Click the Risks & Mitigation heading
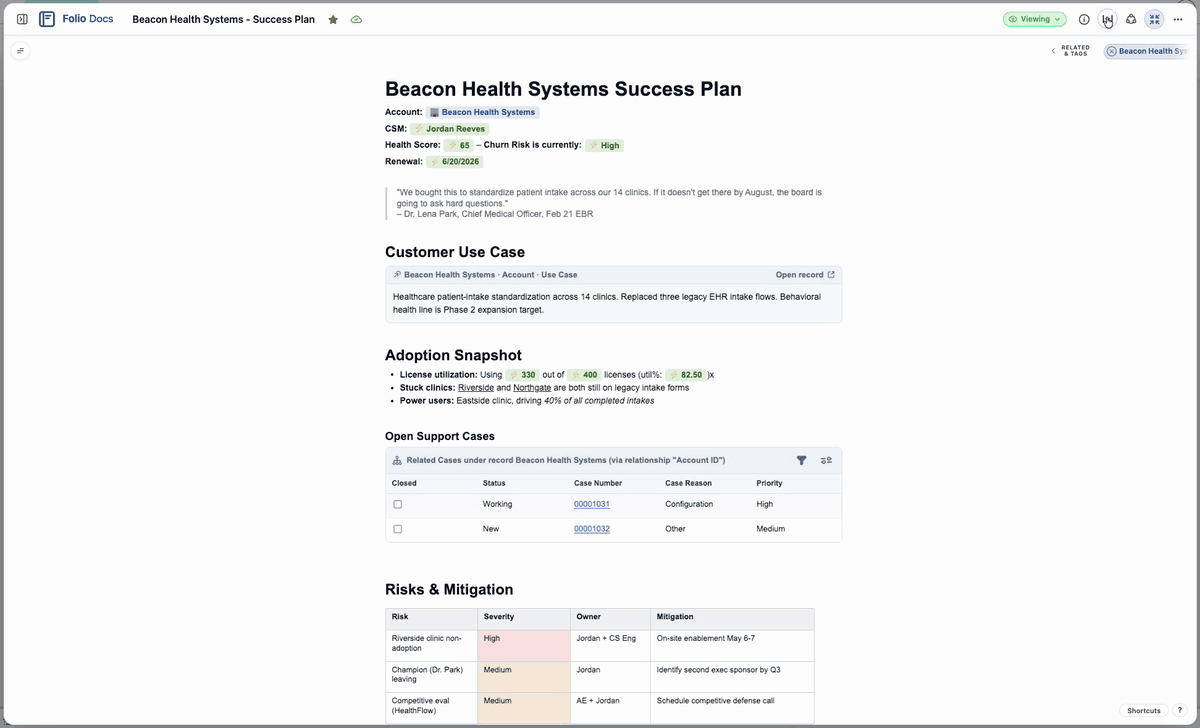Image resolution: width=1200 pixels, height=728 pixels. [449, 589]
